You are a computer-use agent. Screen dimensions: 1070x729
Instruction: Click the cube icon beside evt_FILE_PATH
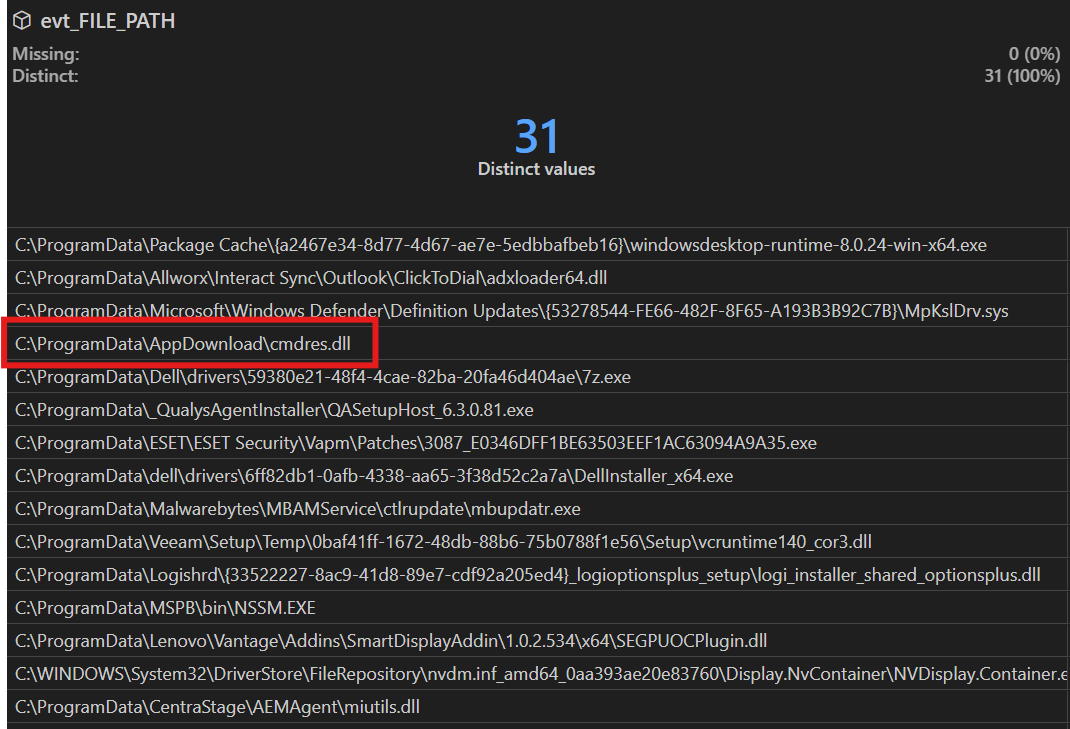[x=21, y=20]
